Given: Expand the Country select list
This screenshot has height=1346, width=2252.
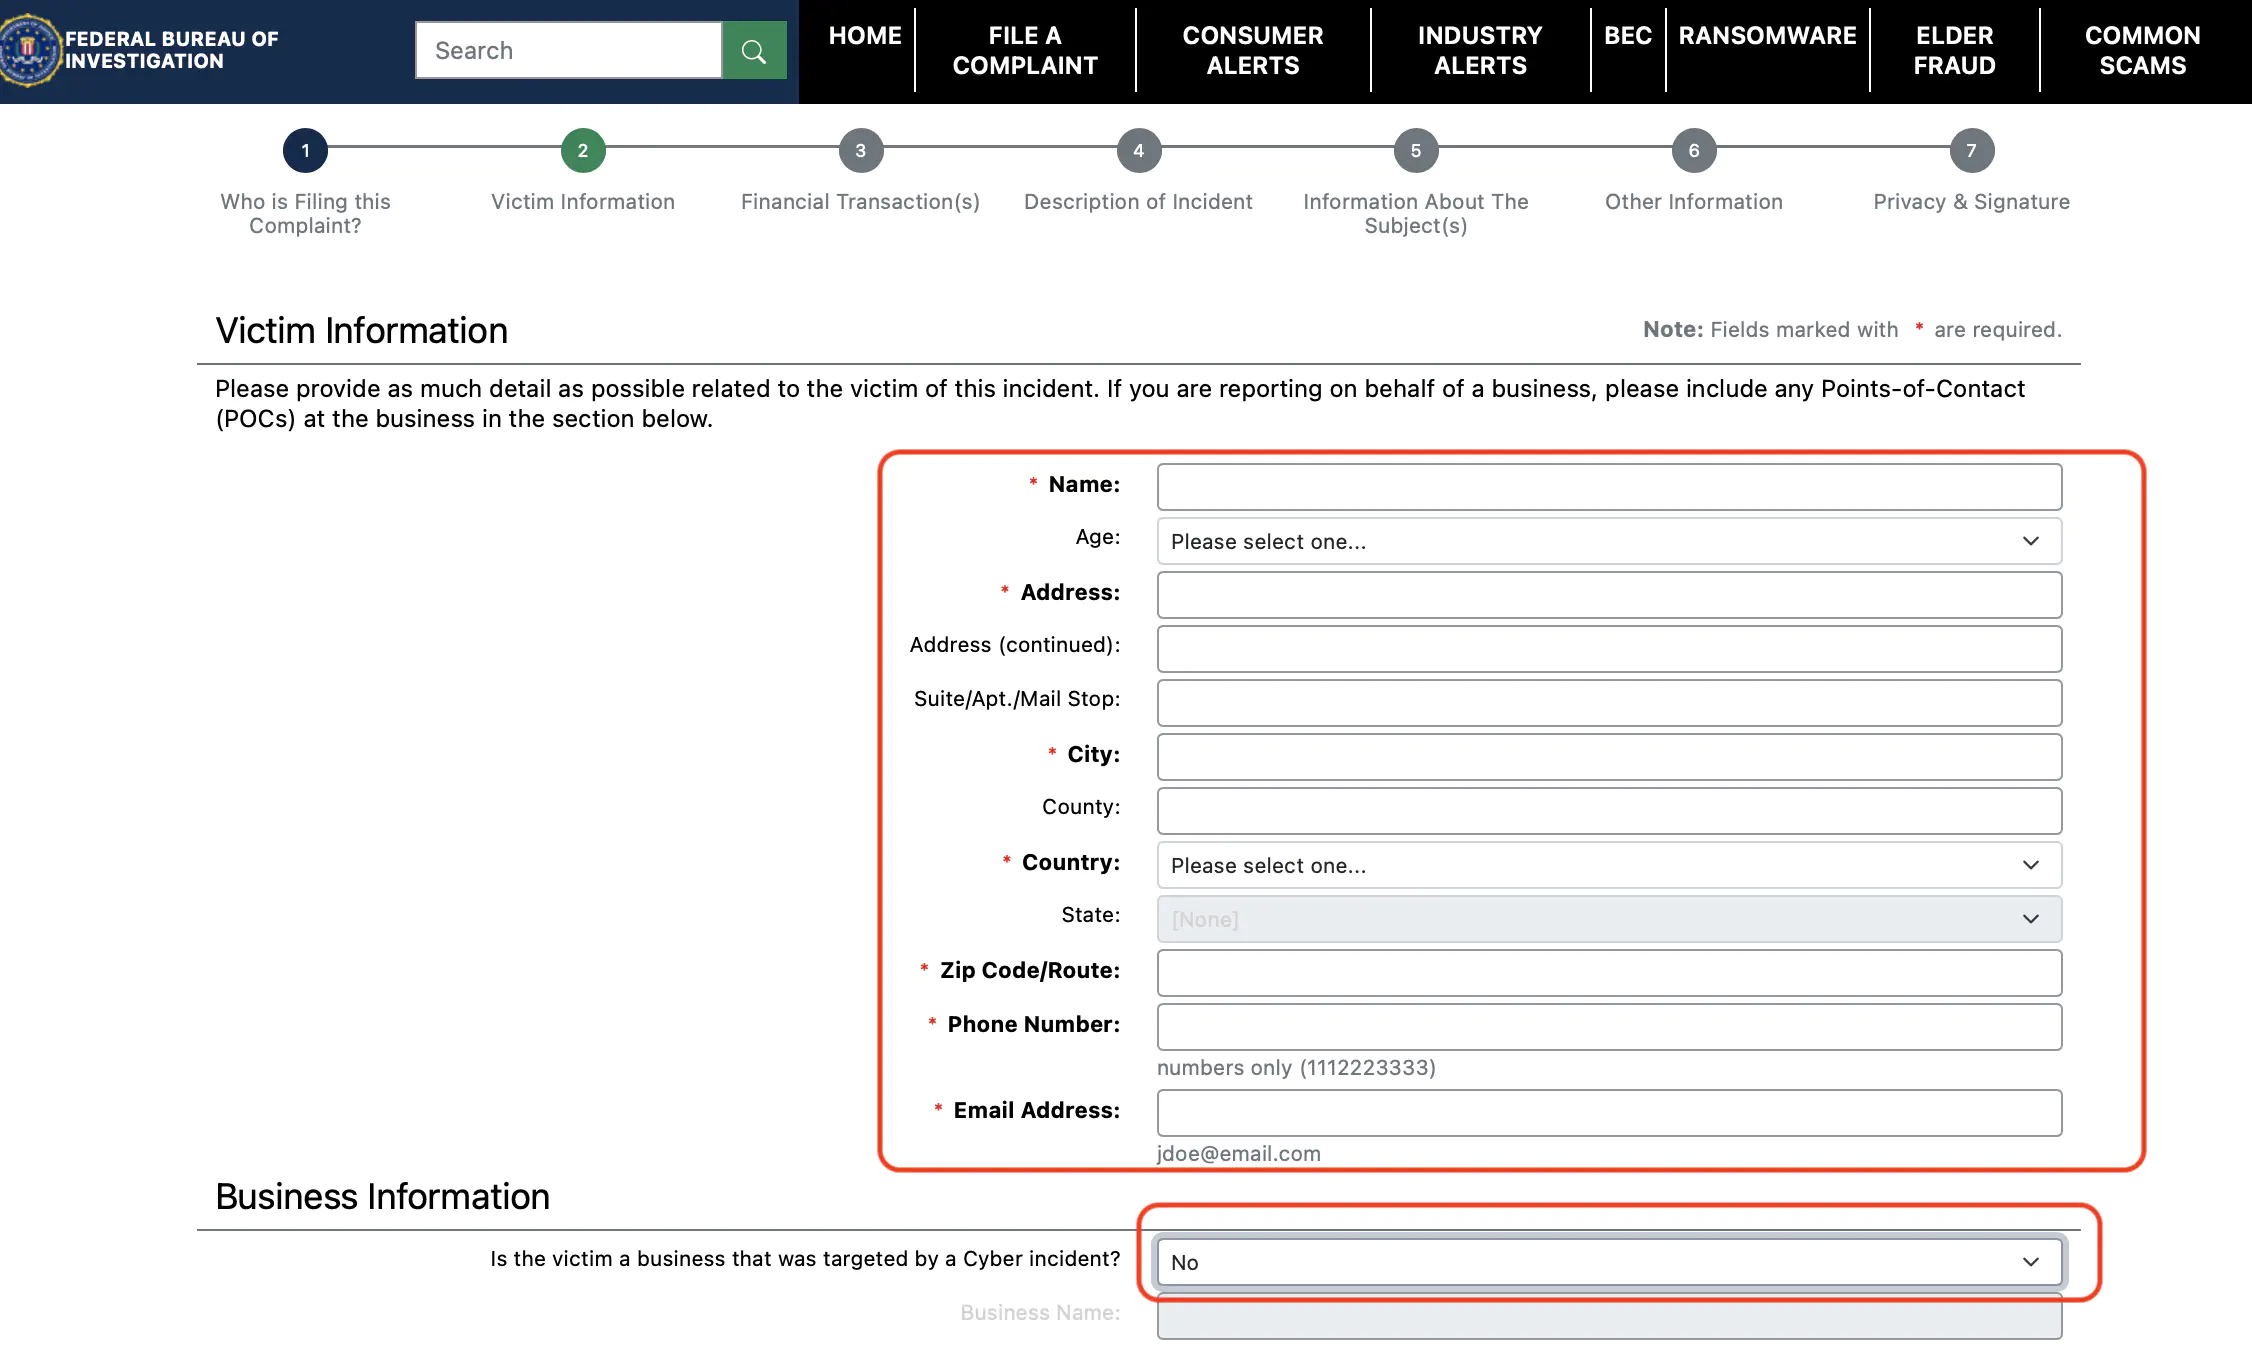Looking at the screenshot, I should point(1609,865).
